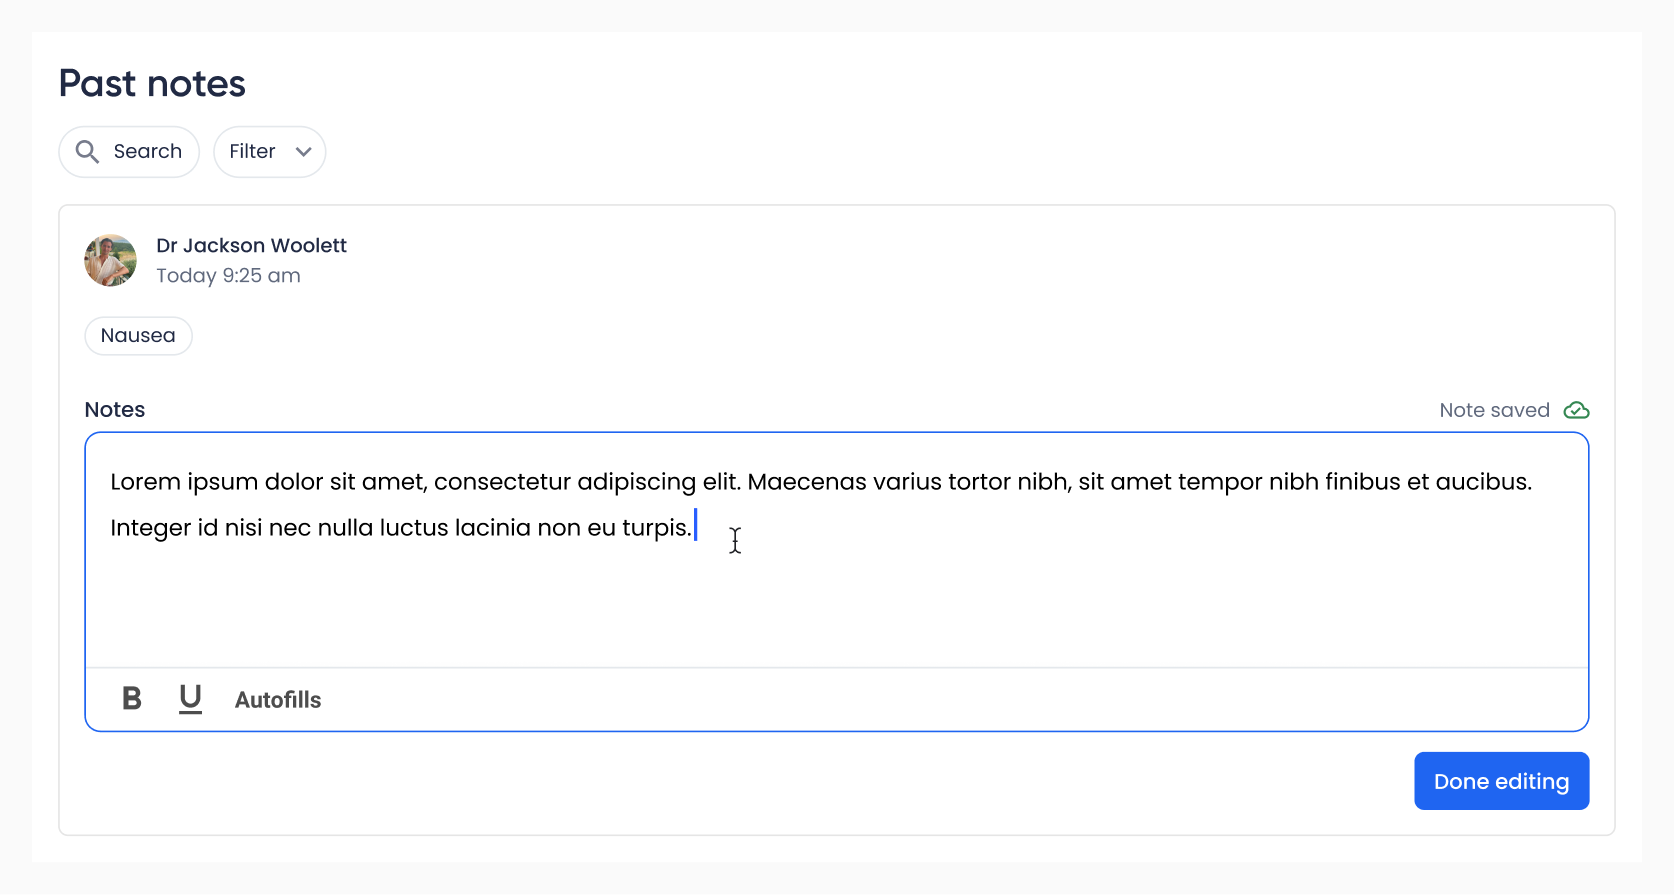Click Dr Jackson Woolett's avatar photo

[x=111, y=261]
